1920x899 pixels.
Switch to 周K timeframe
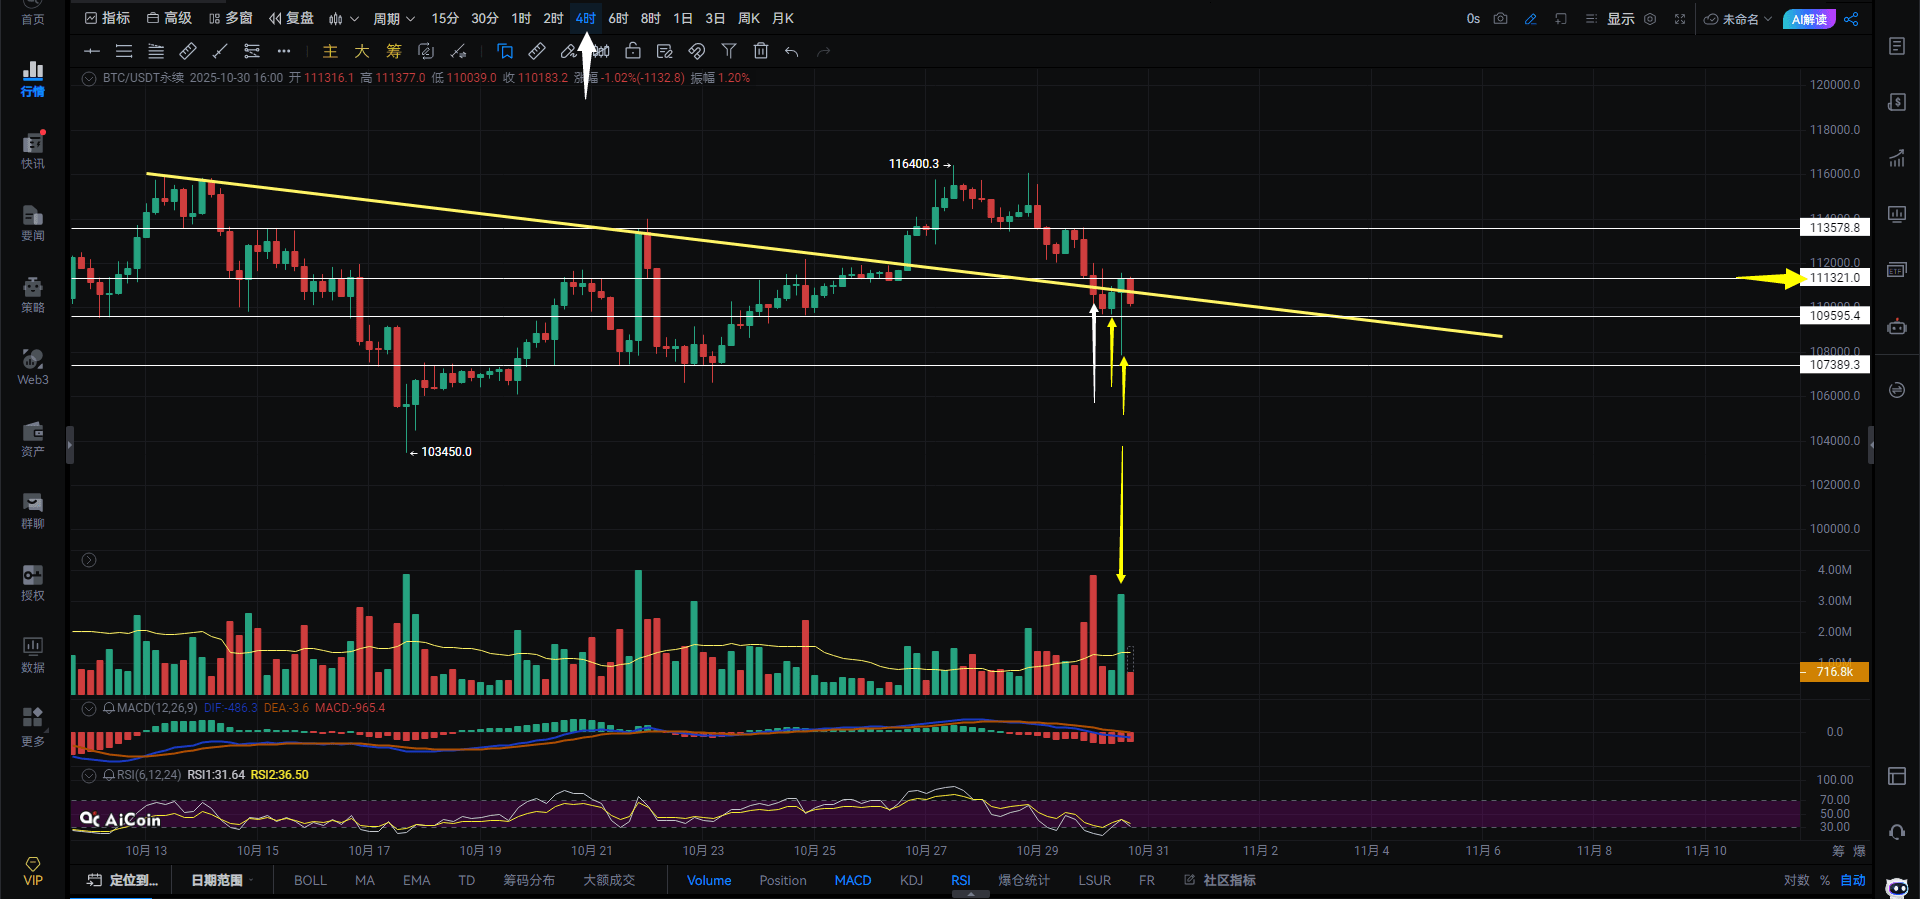click(x=749, y=19)
